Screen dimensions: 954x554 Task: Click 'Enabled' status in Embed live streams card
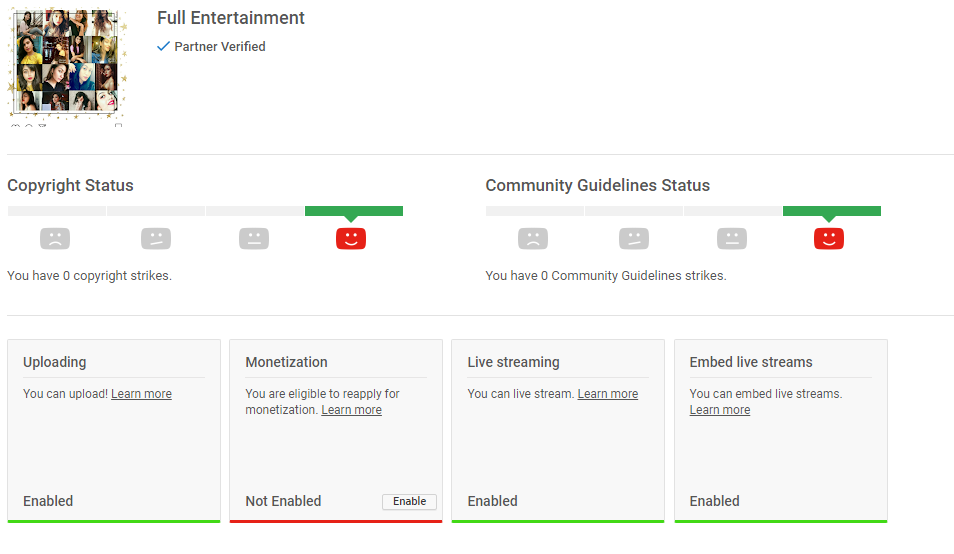(715, 501)
